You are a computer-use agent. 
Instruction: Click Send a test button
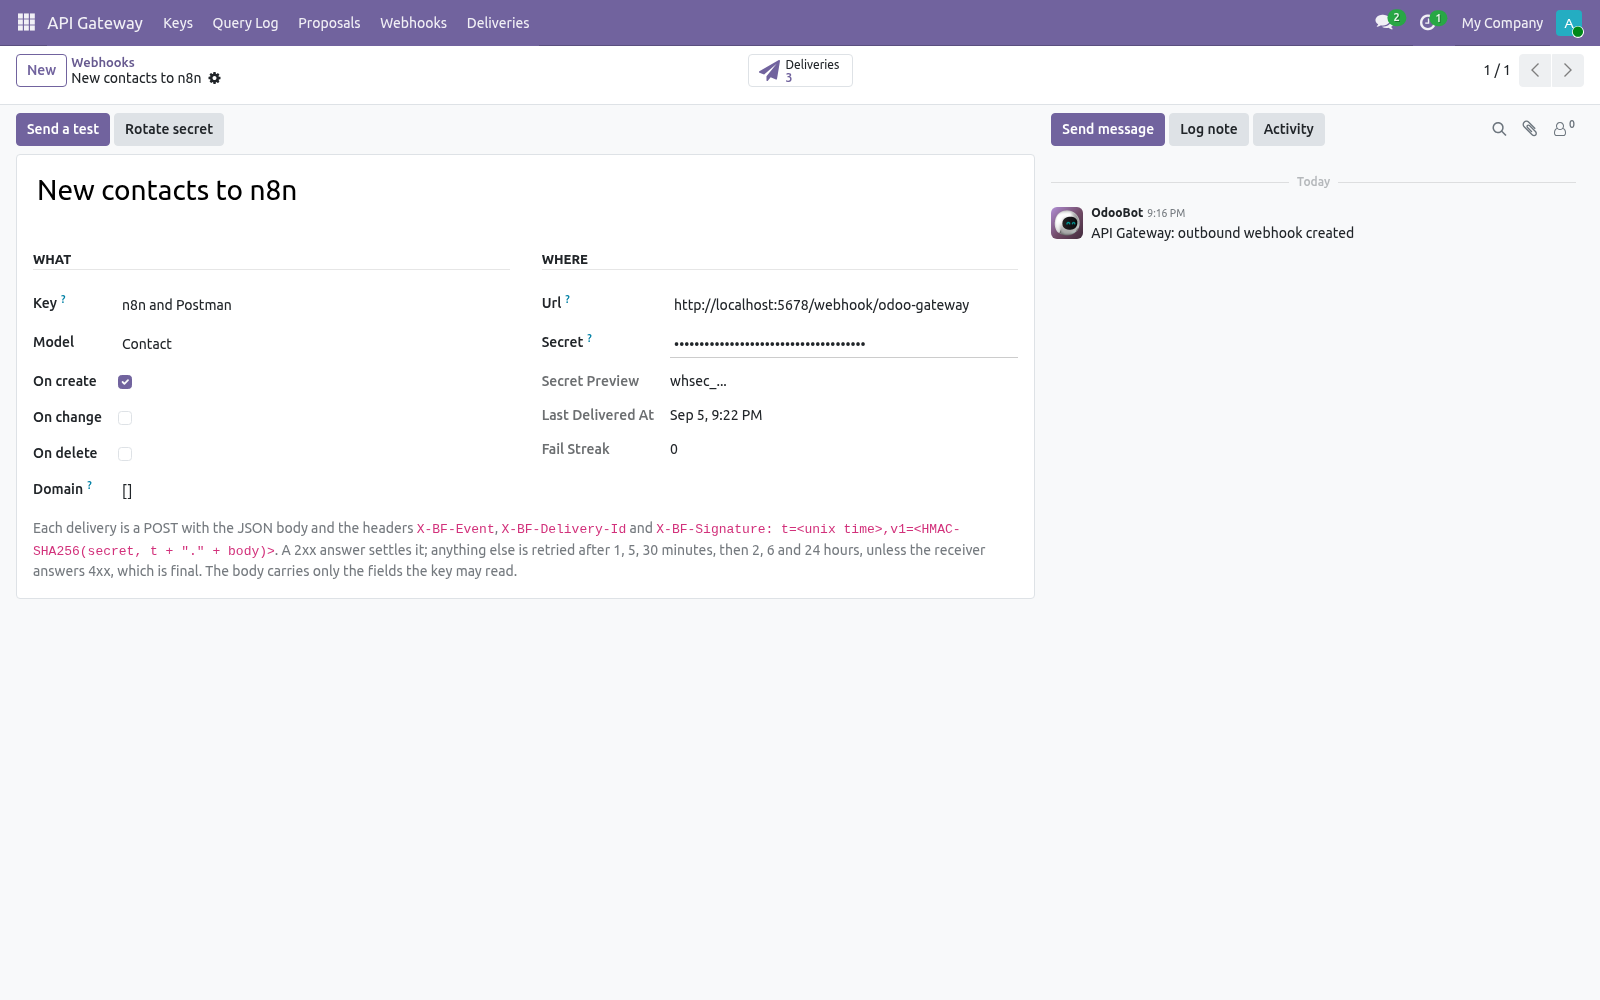(x=63, y=129)
